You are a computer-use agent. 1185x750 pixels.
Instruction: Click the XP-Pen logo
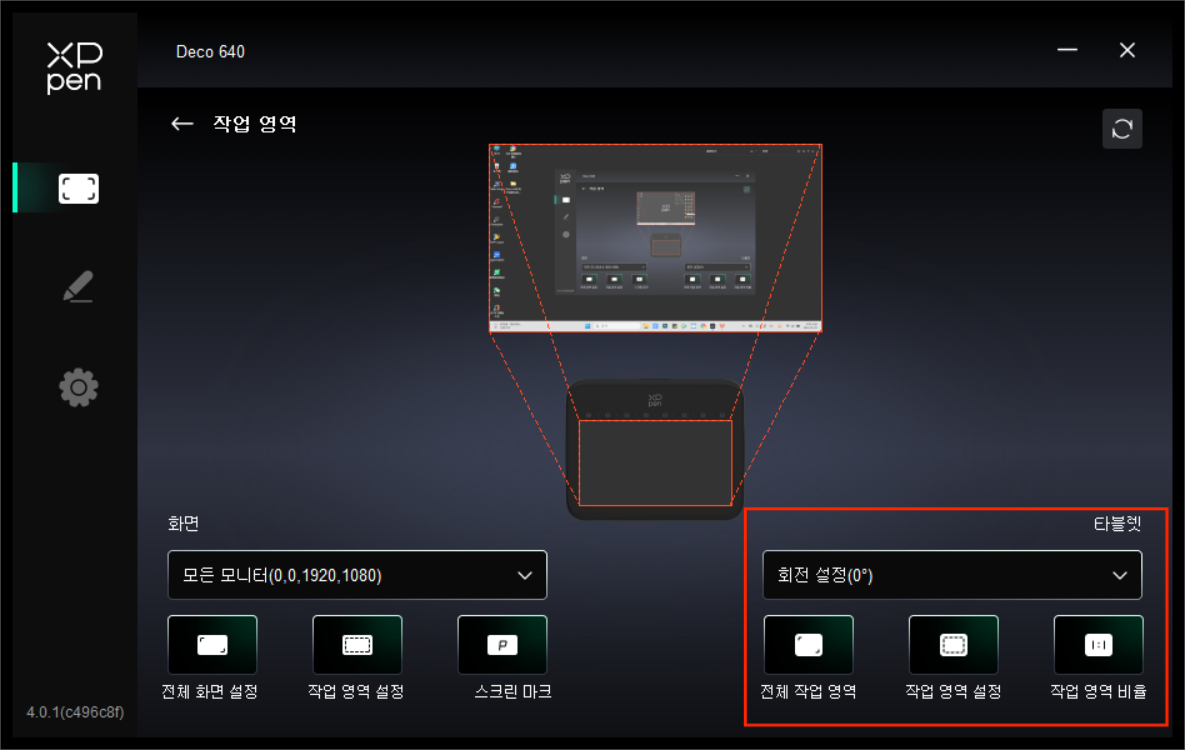74,68
